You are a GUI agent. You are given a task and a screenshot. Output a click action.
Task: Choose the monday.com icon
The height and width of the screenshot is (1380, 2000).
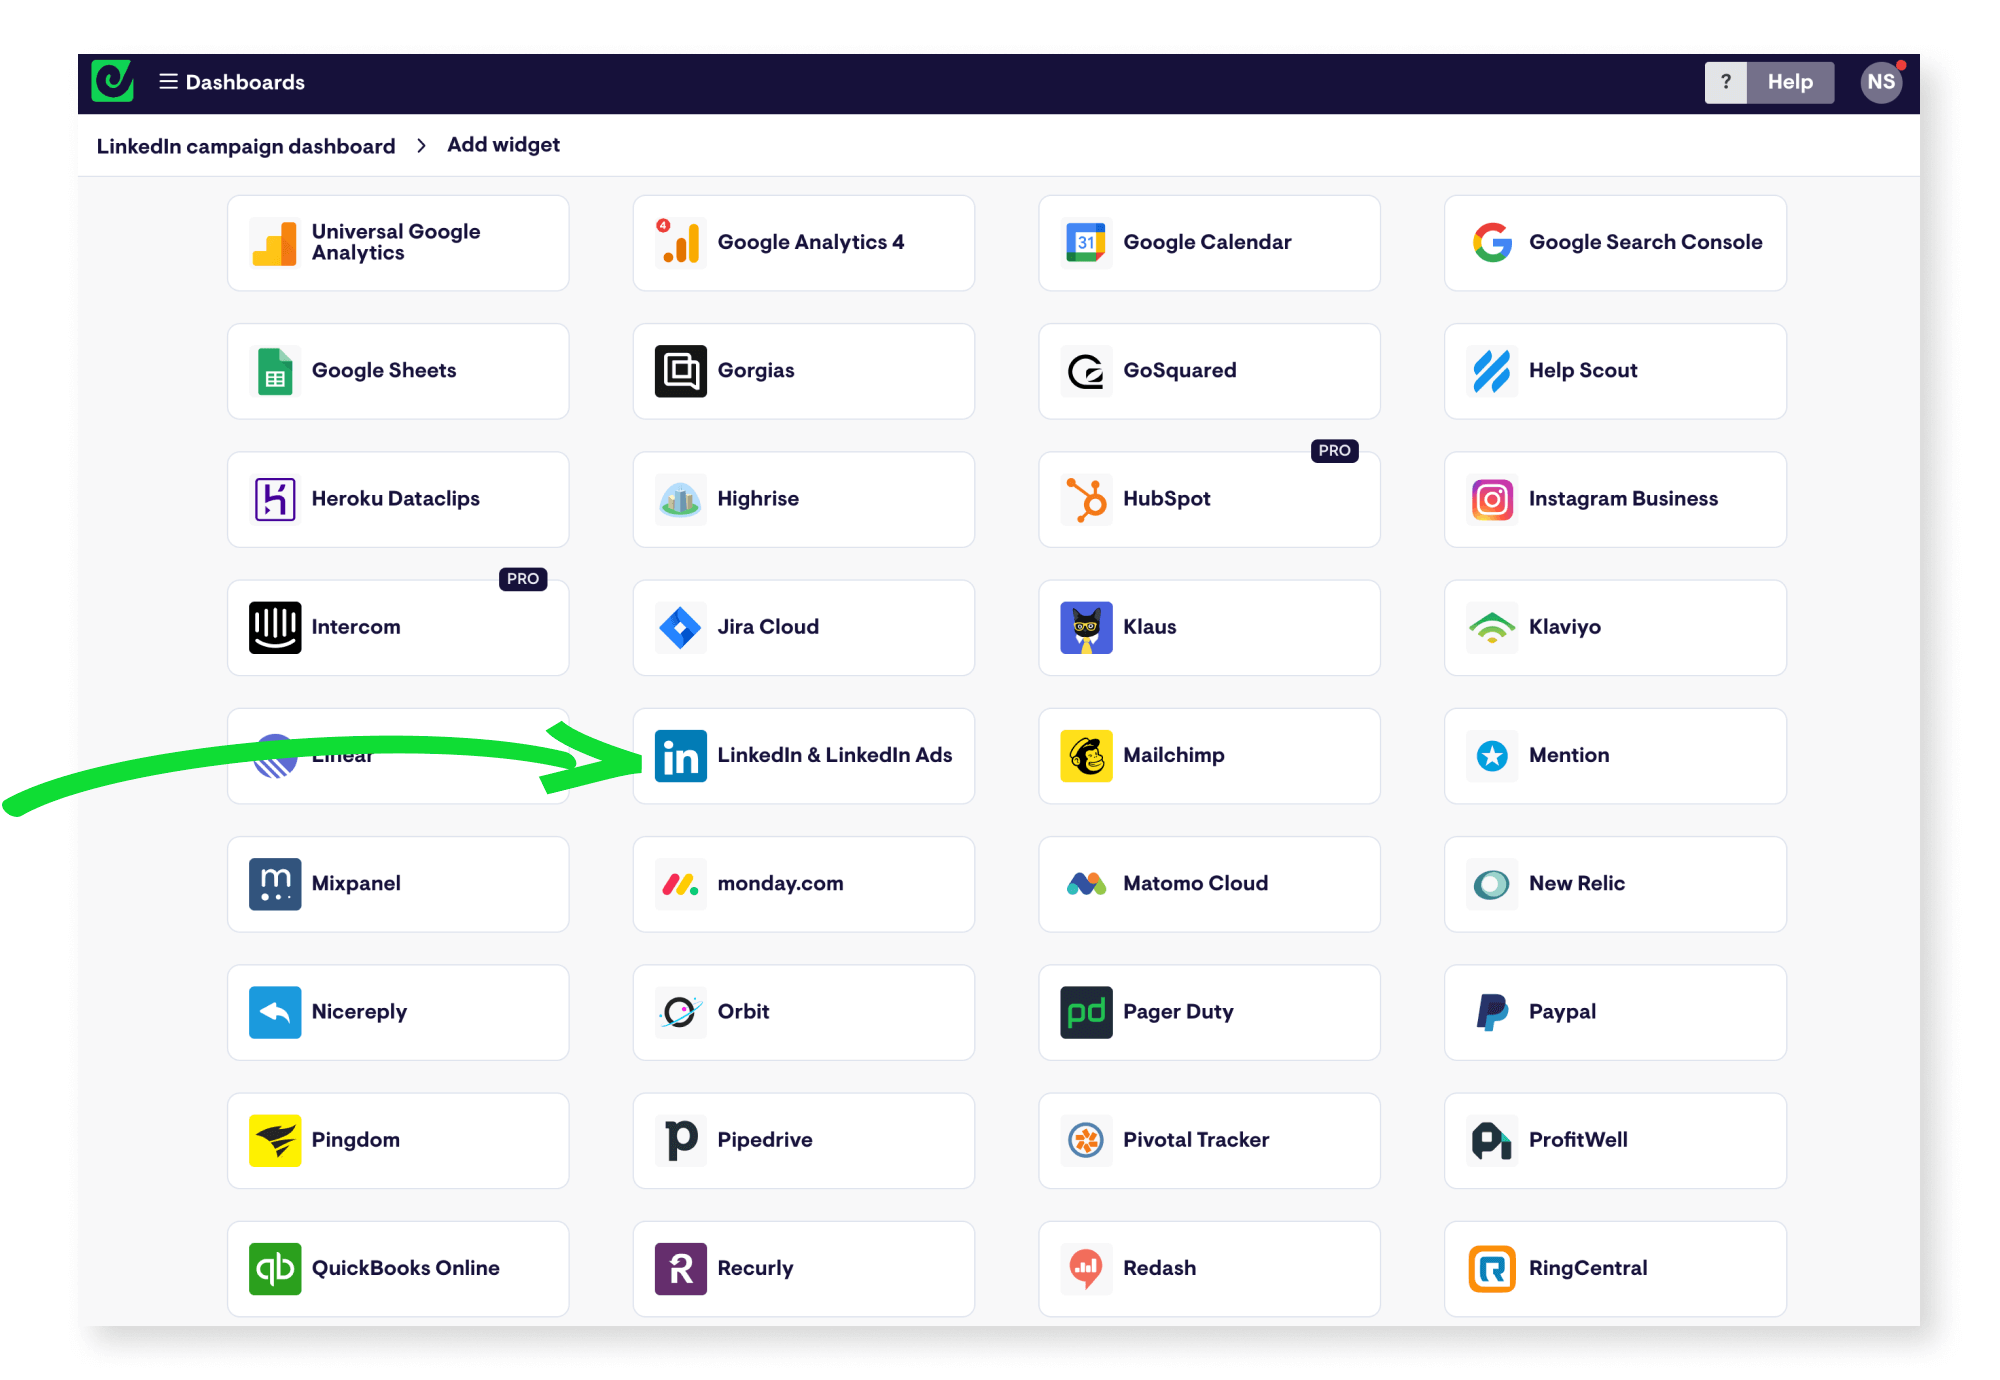tap(681, 884)
